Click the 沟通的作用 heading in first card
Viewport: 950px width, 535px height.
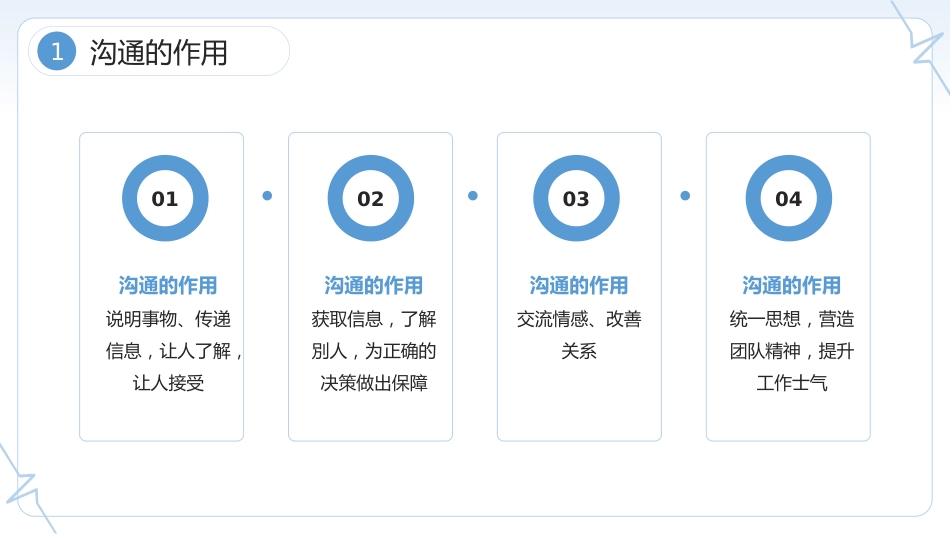point(168,285)
